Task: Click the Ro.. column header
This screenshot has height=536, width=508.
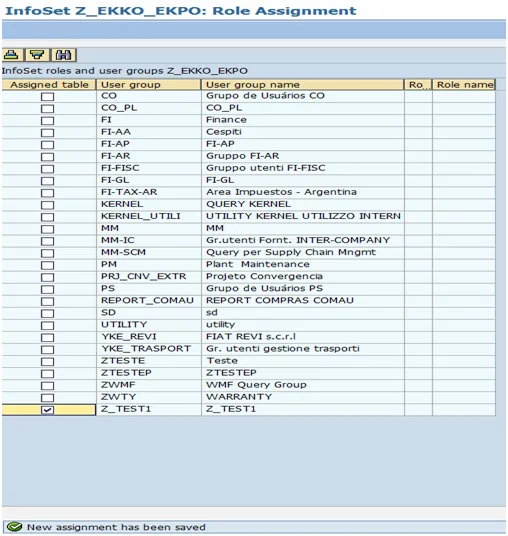Action: coord(418,85)
